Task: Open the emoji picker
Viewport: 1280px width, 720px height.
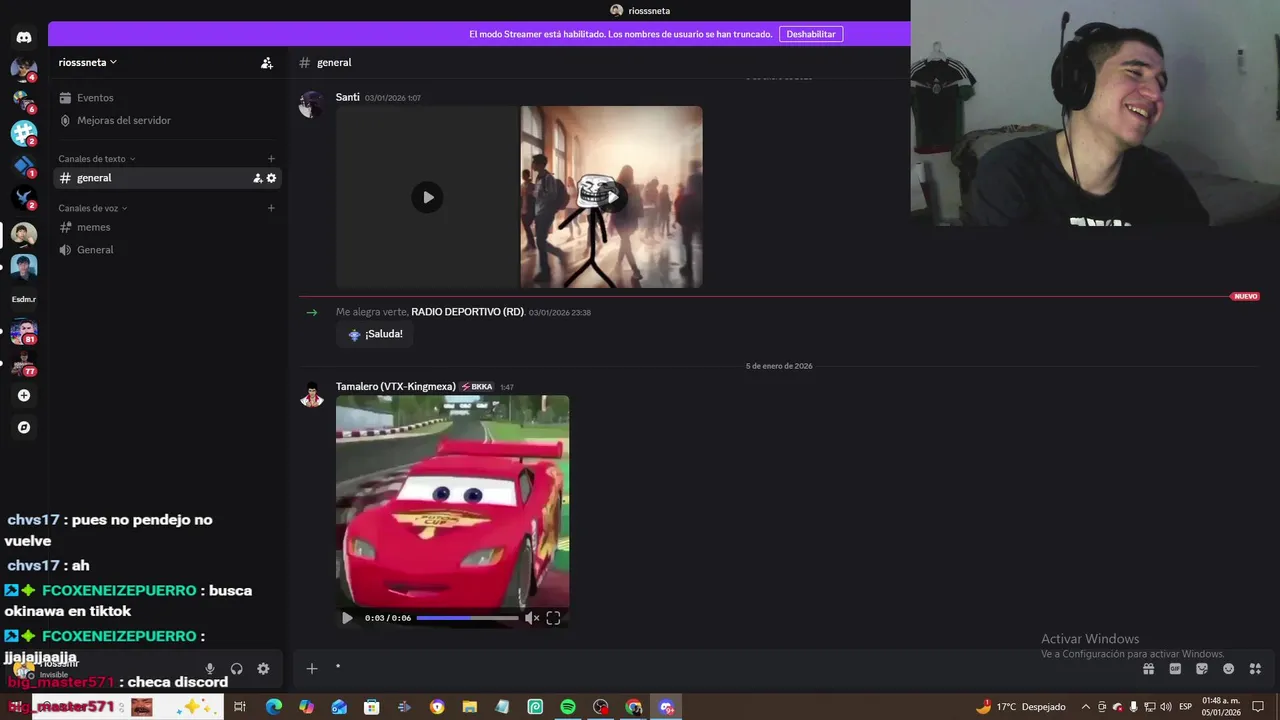Action: (1228, 669)
